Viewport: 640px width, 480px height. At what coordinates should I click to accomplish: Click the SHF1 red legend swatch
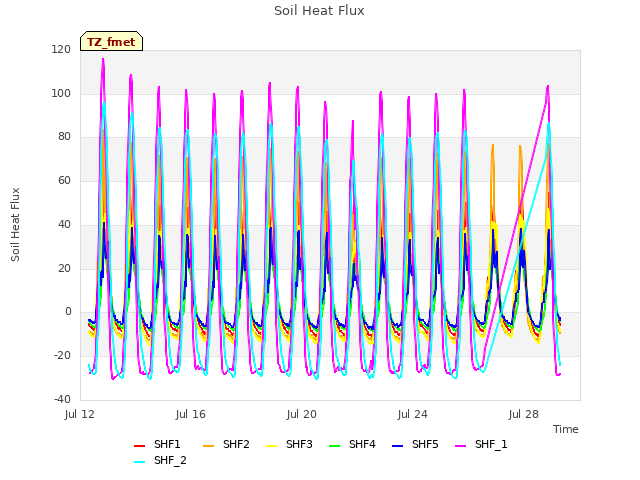140,446
